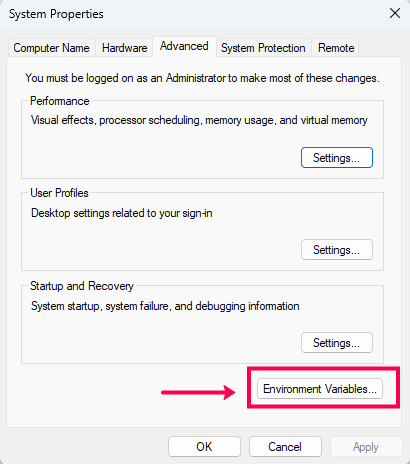This screenshot has height=464, width=410.
Task: Open User Profiles Settings
Action: tap(337, 250)
